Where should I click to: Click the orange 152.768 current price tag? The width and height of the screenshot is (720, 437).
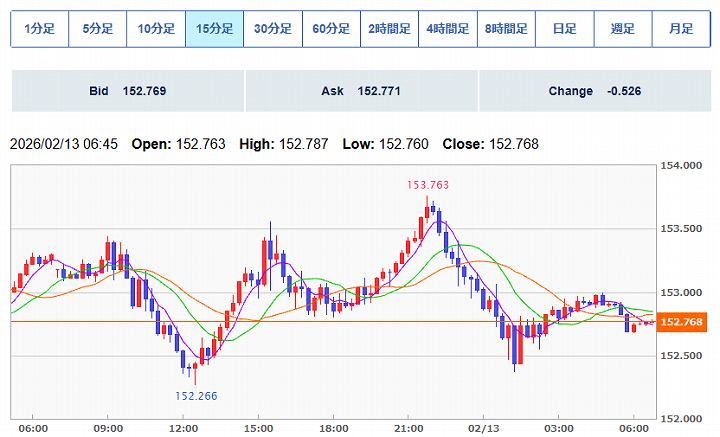684,322
